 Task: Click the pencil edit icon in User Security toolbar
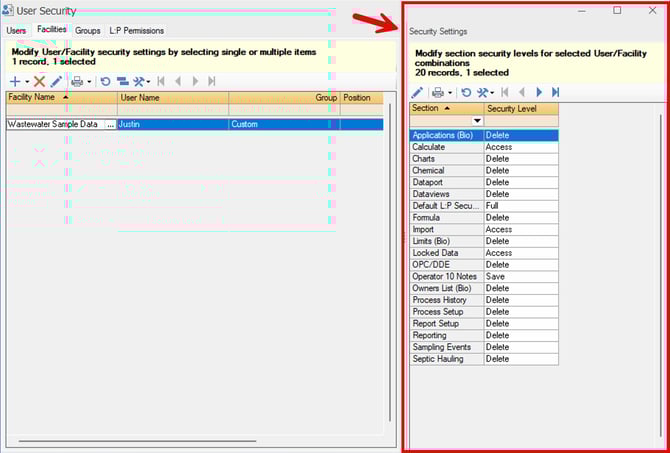pos(57,81)
